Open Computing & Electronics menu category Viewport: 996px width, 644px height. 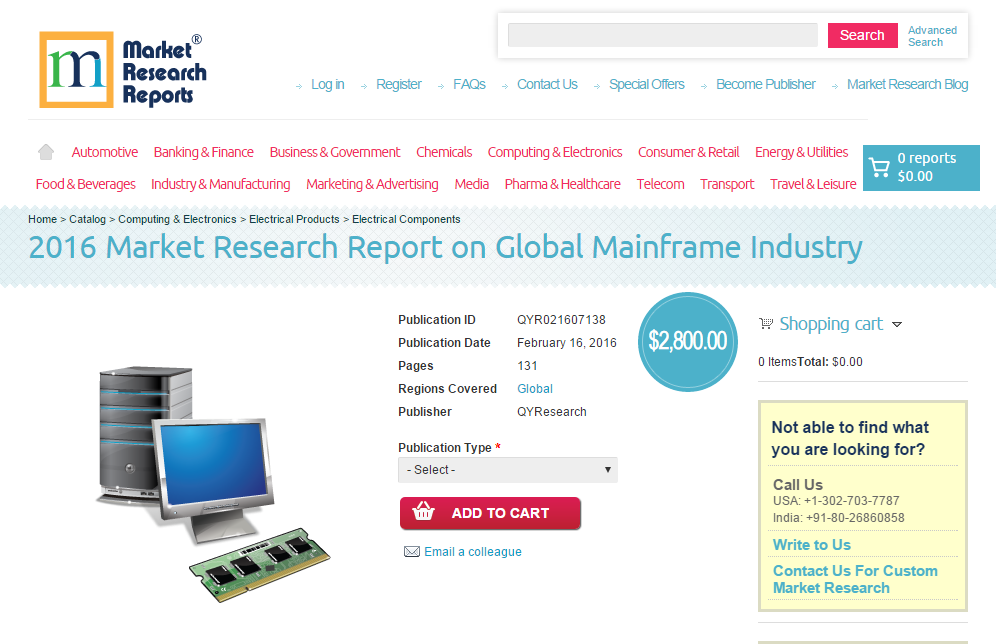click(x=555, y=152)
